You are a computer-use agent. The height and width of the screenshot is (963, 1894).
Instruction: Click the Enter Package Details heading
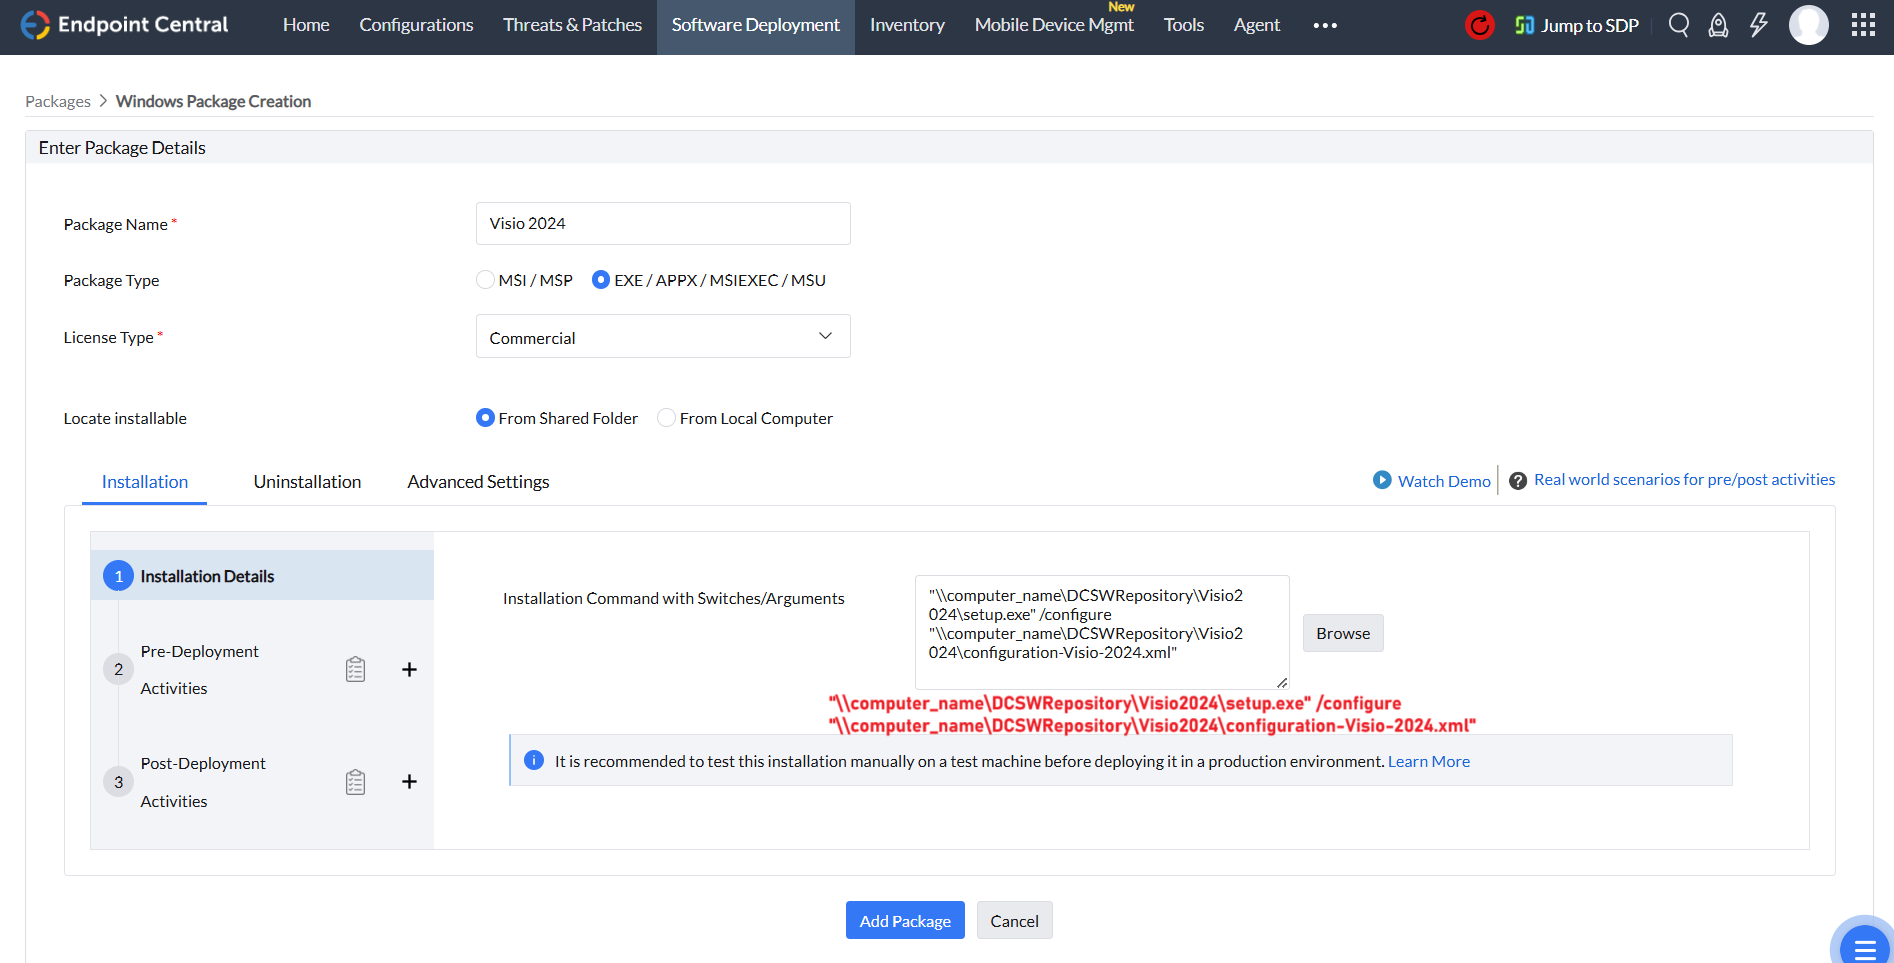click(x=122, y=148)
